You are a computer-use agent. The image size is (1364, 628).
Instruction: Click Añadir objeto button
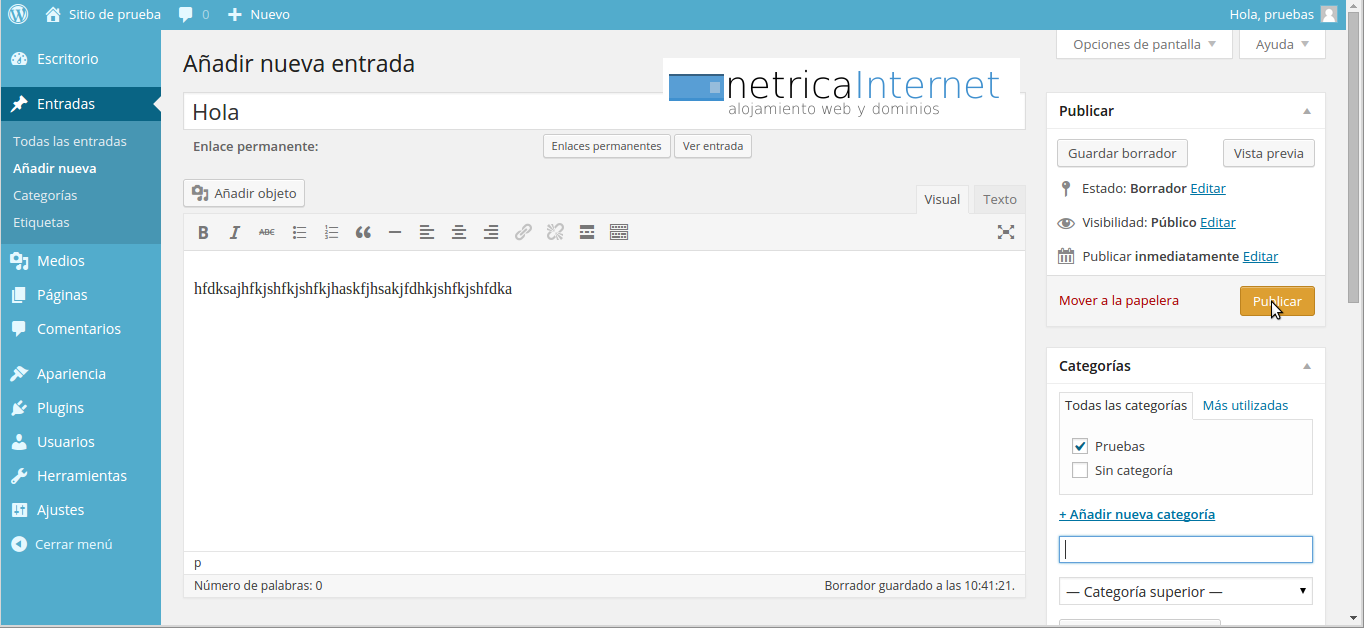[244, 193]
